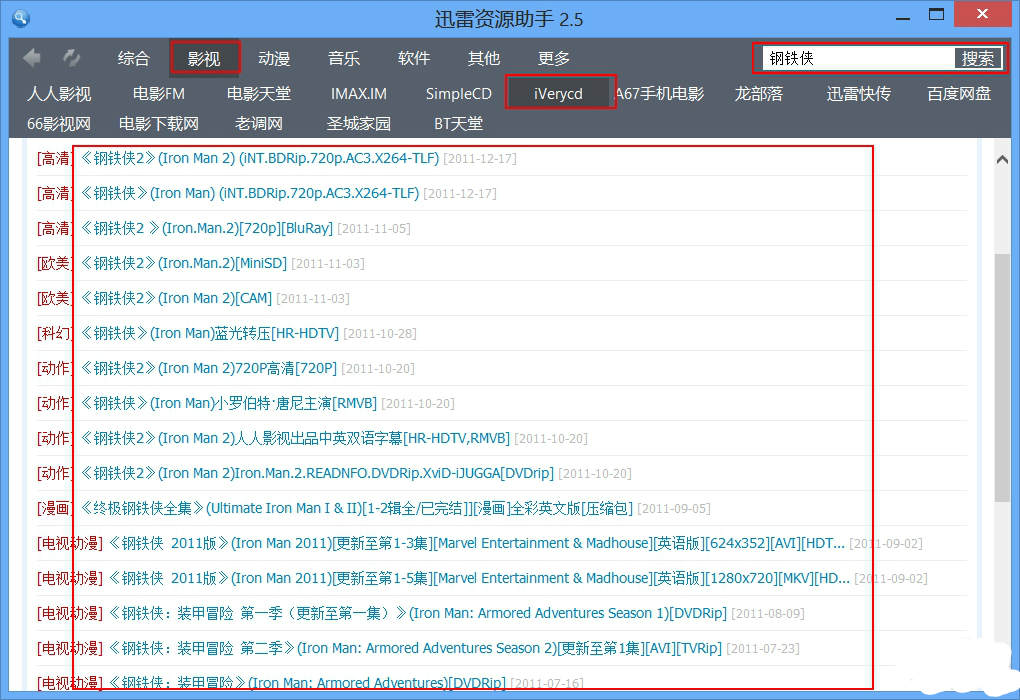Select the 电影天堂 source
This screenshot has height=700, width=1020.
pos(258,94)
